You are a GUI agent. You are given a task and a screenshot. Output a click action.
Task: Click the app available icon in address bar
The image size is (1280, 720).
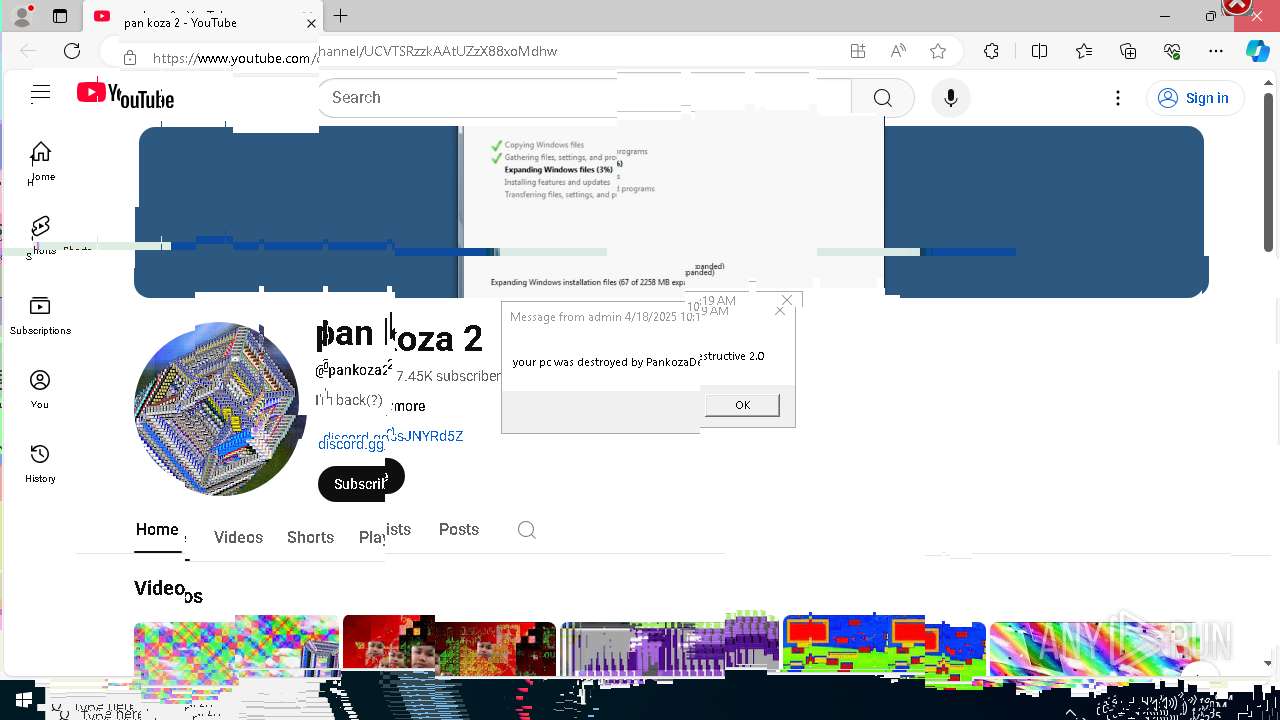point(858,51)
